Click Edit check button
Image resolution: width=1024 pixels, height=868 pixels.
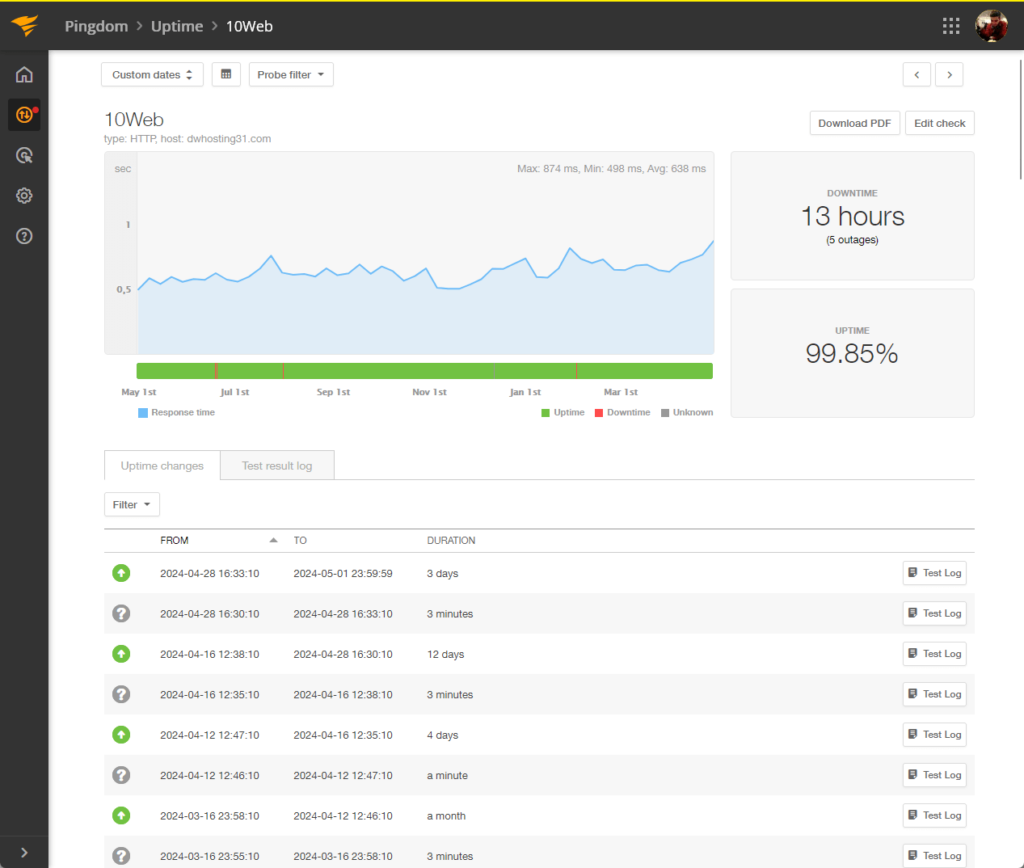(x=939, y=123)
